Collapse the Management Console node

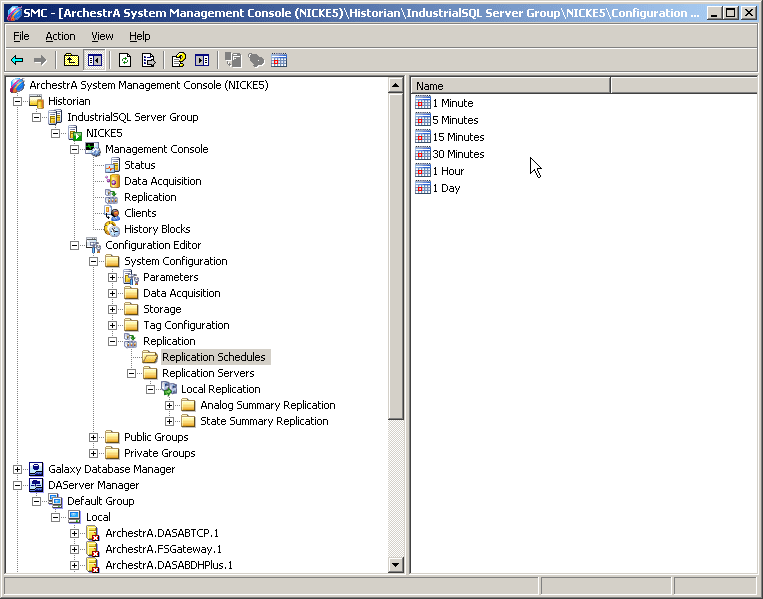point(74,149)
